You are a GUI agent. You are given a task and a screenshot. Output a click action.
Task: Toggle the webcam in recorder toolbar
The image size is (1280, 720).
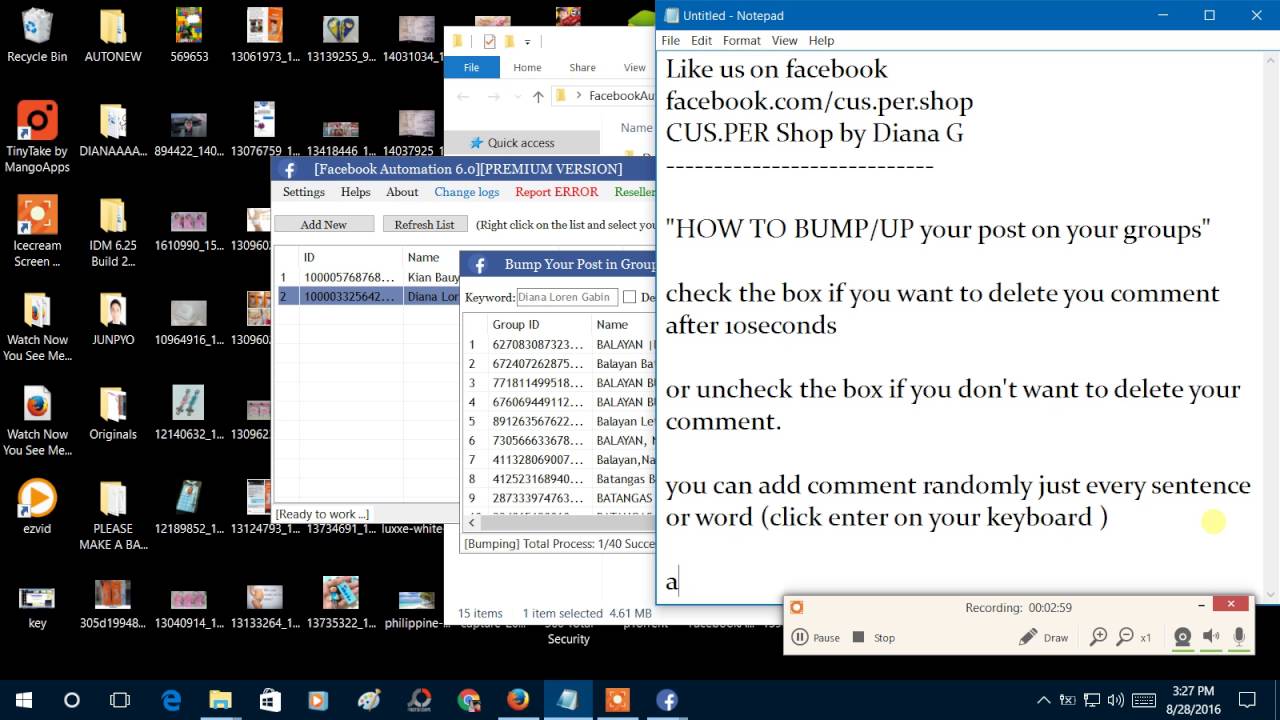point(1182,637)
